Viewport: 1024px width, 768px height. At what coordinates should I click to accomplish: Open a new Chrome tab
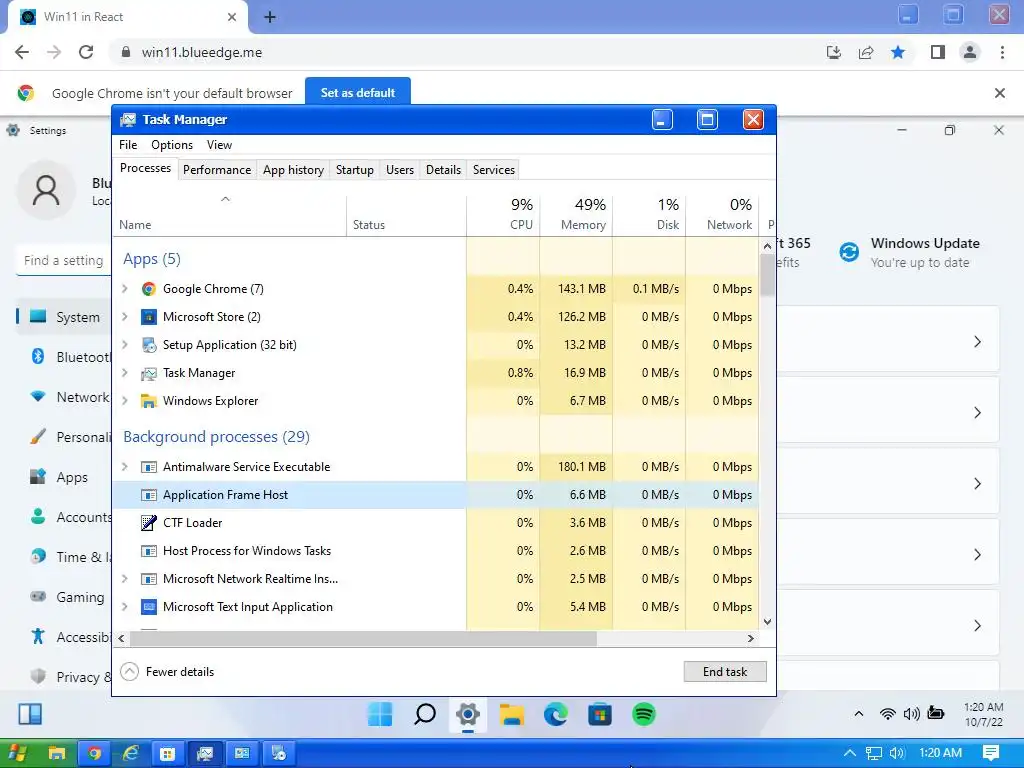[x=270, y=17]
